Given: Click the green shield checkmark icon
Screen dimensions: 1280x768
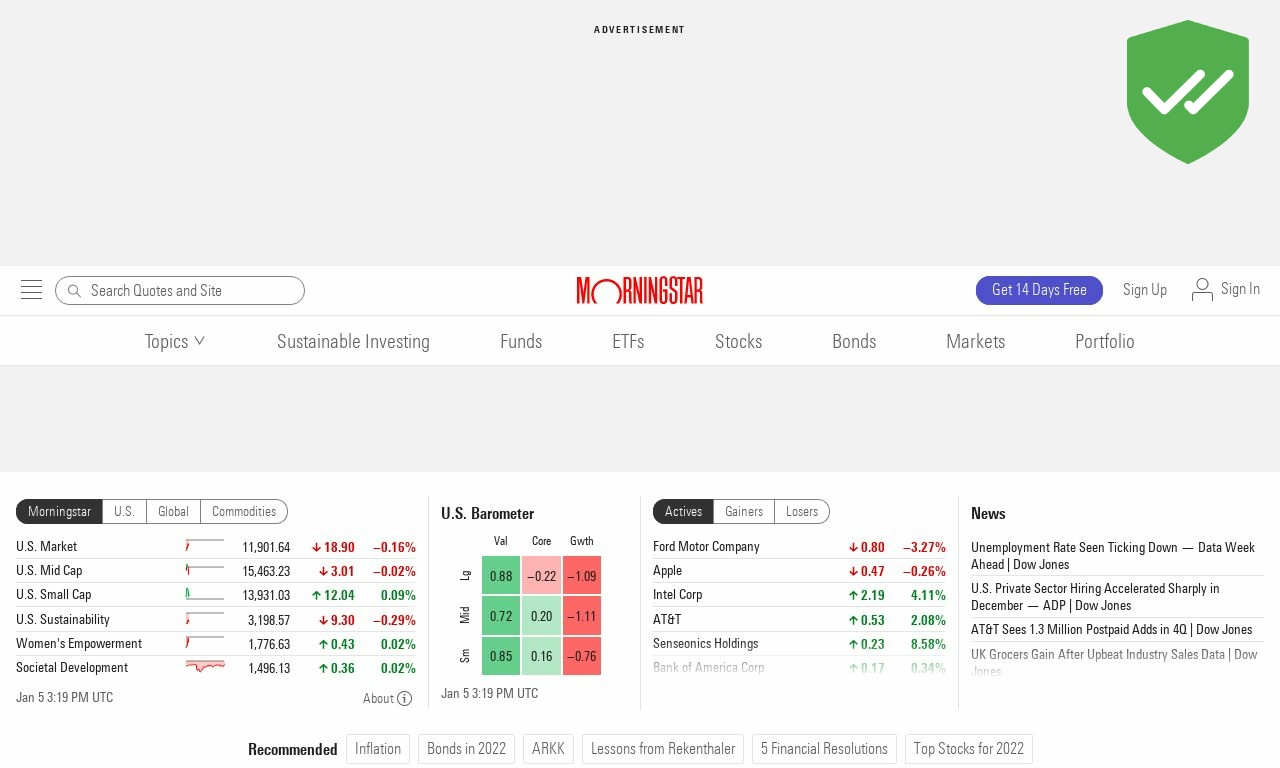Looking at the screenshot, I should click(x=1188, y=92).
